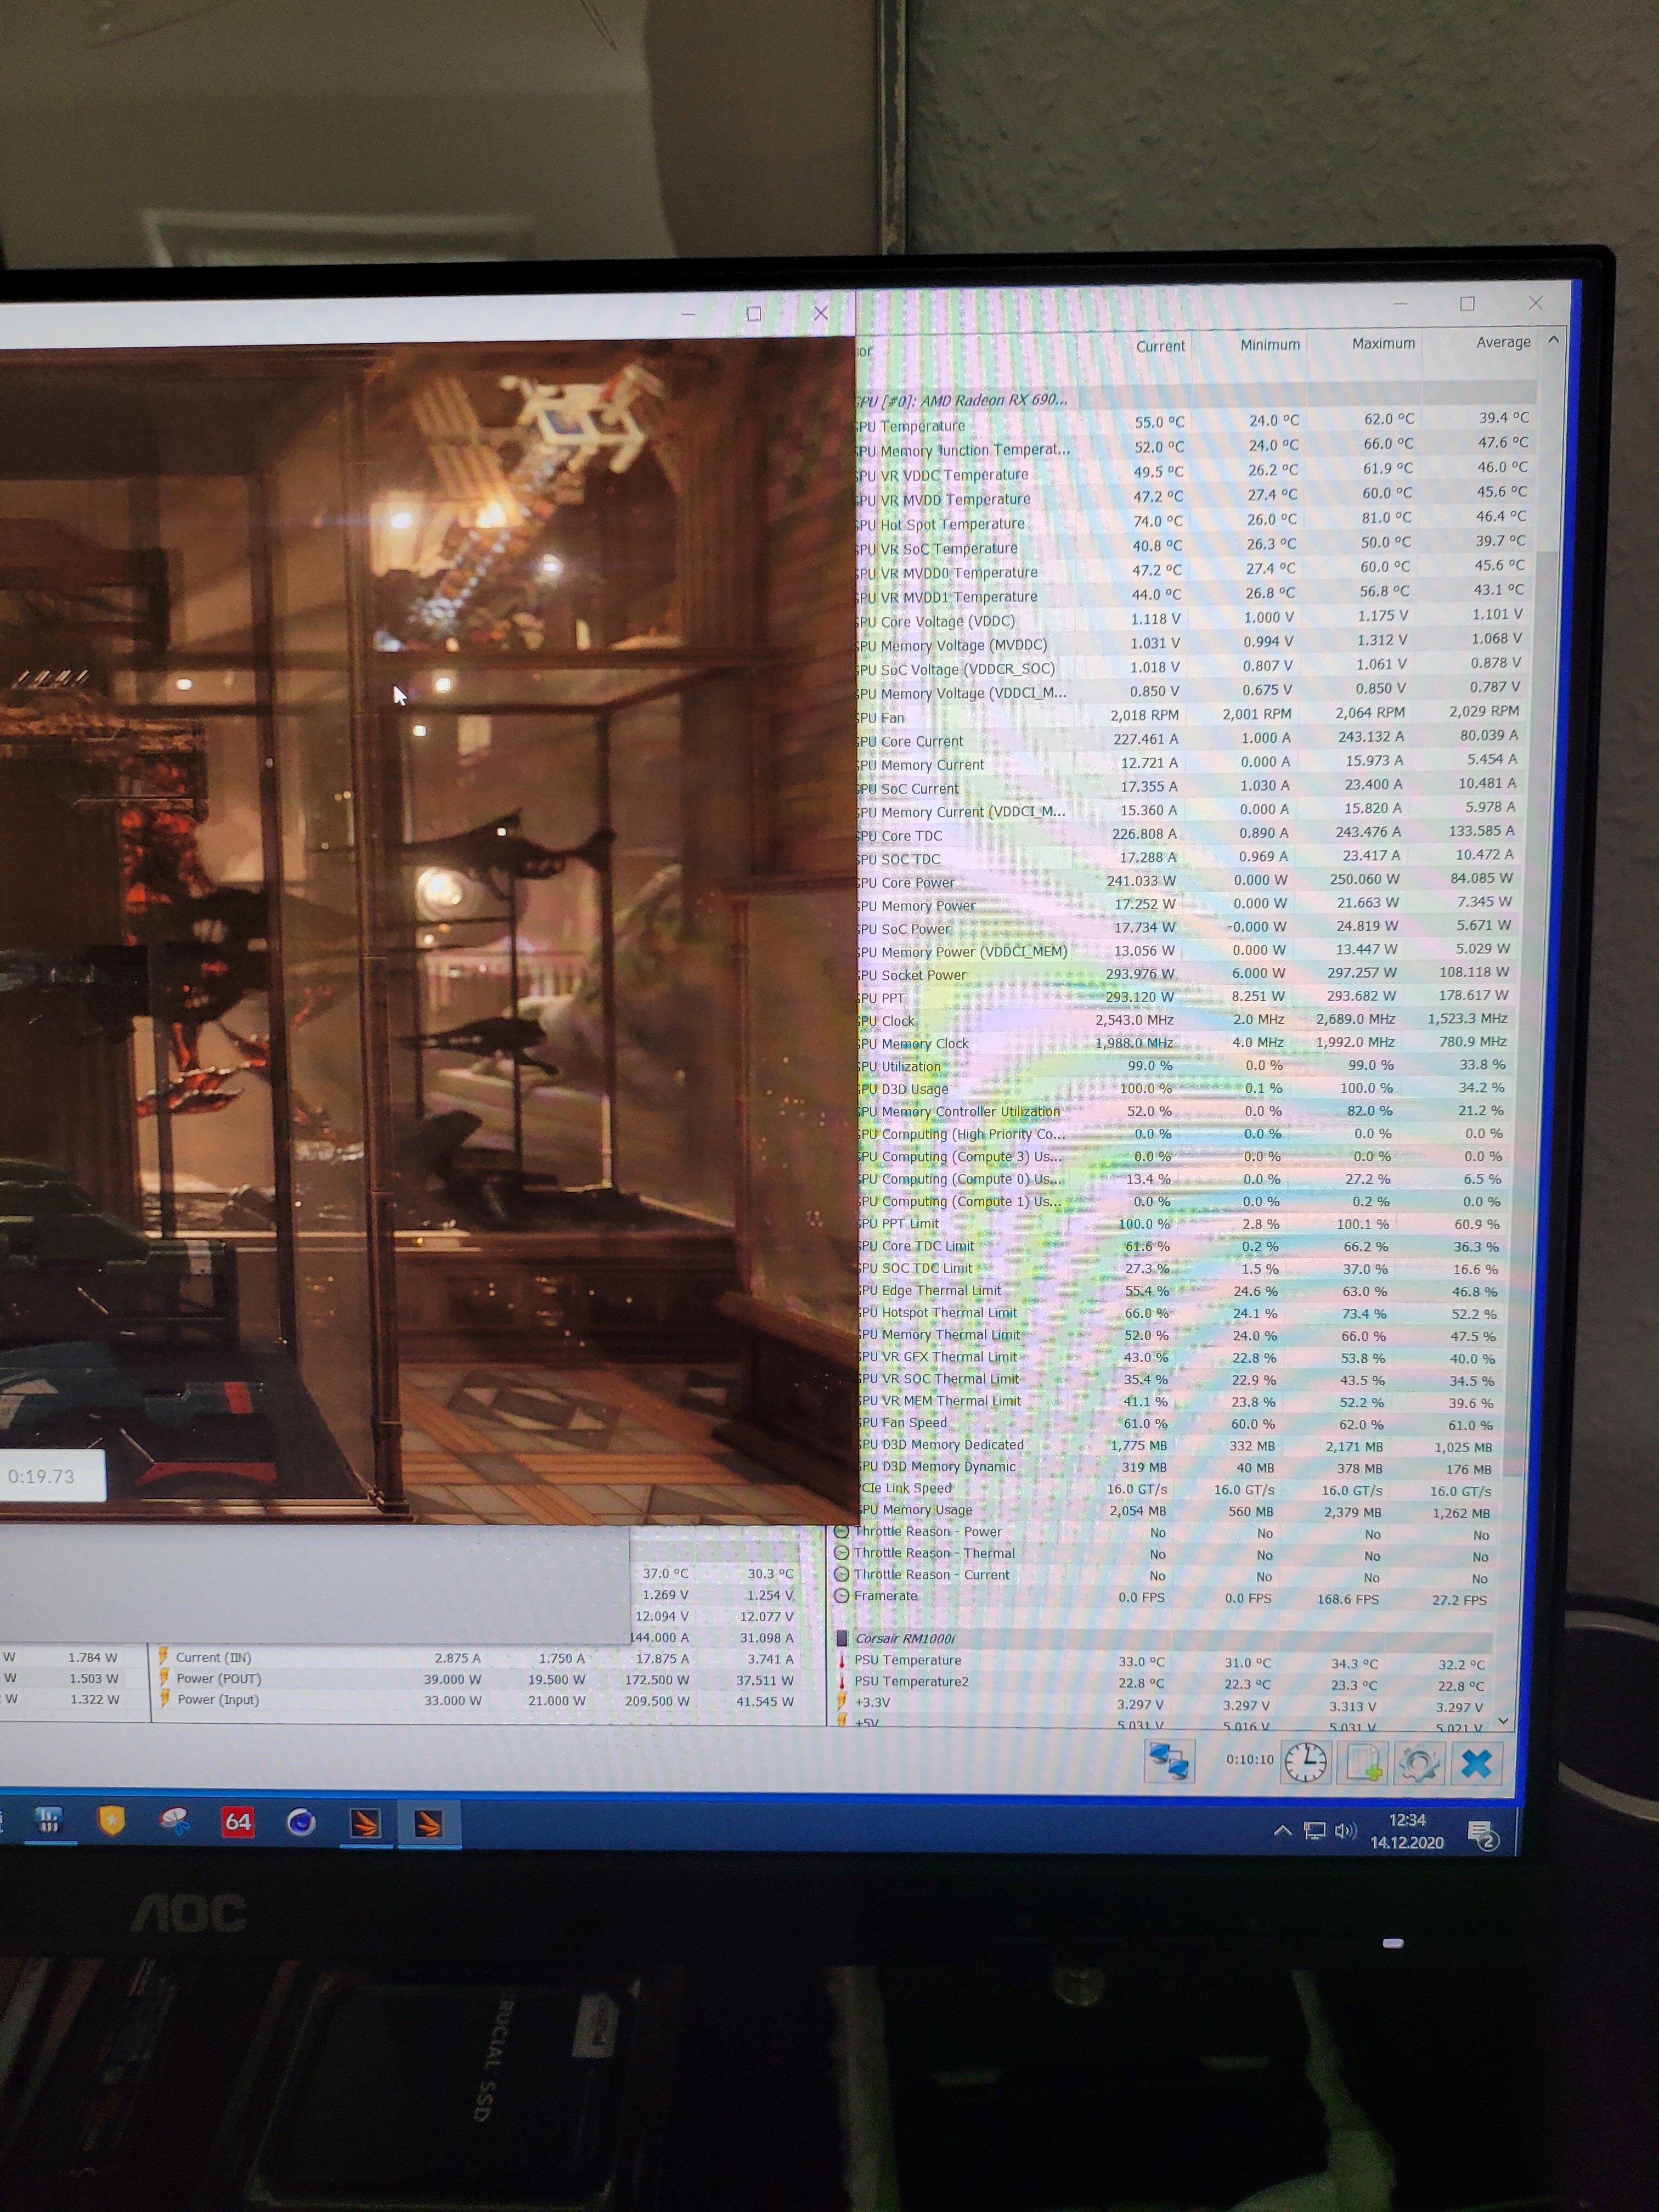Open the network tray icon
This screenshot has width=1659, height=2212.
click(1315, 1830)
